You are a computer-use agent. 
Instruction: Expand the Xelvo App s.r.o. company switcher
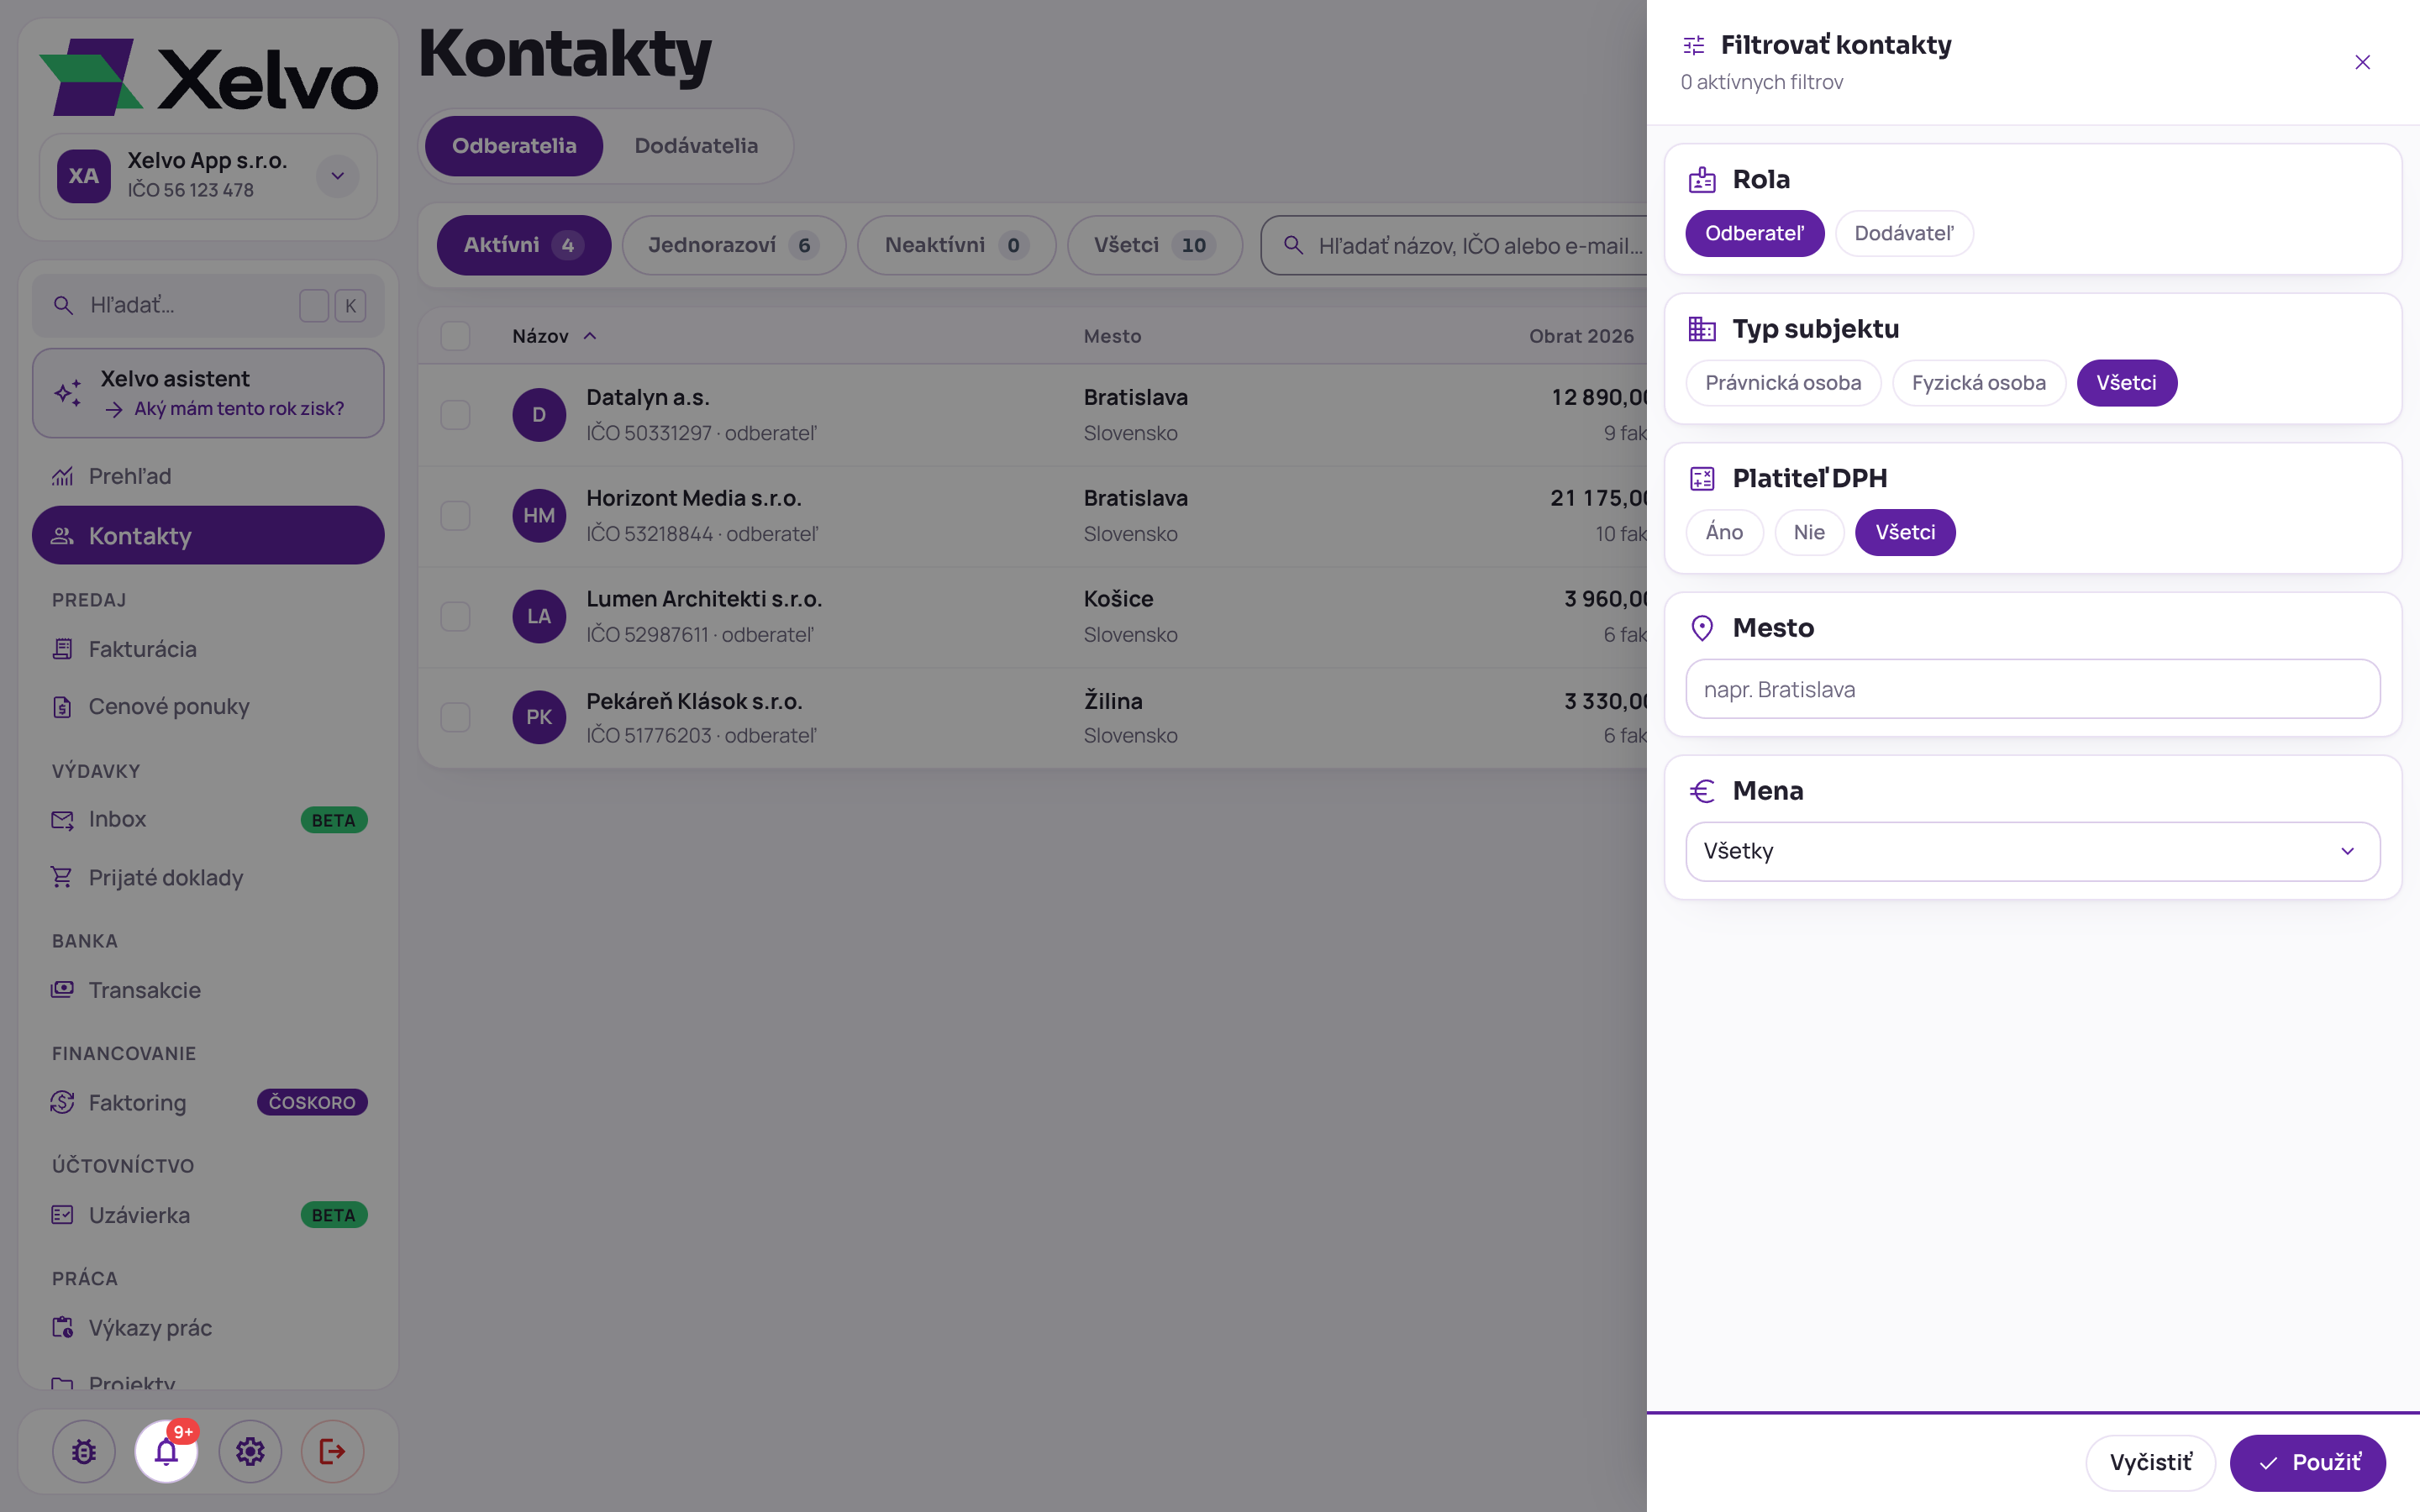pos(338,176)
